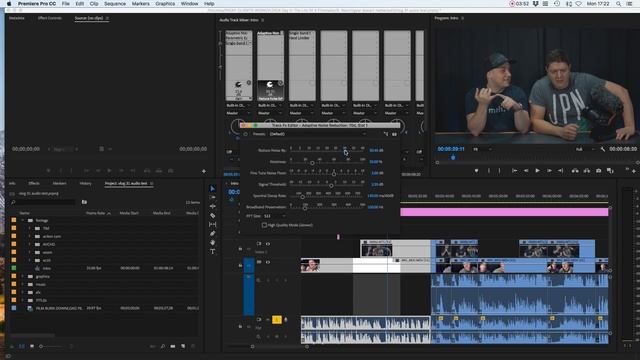The width and height of the screenshot is (640, 360).
Task: Delete preset with trash icon in Fx Editor
Action: 394,134
